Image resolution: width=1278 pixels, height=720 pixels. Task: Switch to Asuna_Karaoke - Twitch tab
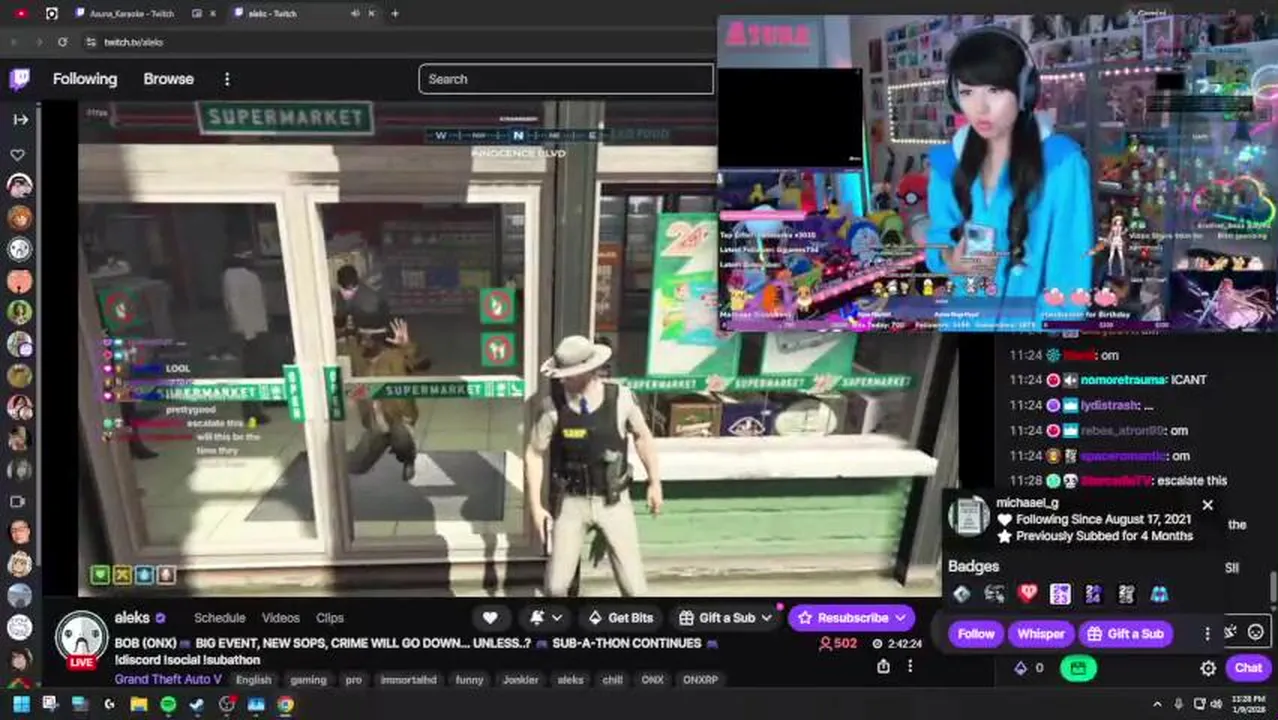pyautogui.click(x=131, y=13)
